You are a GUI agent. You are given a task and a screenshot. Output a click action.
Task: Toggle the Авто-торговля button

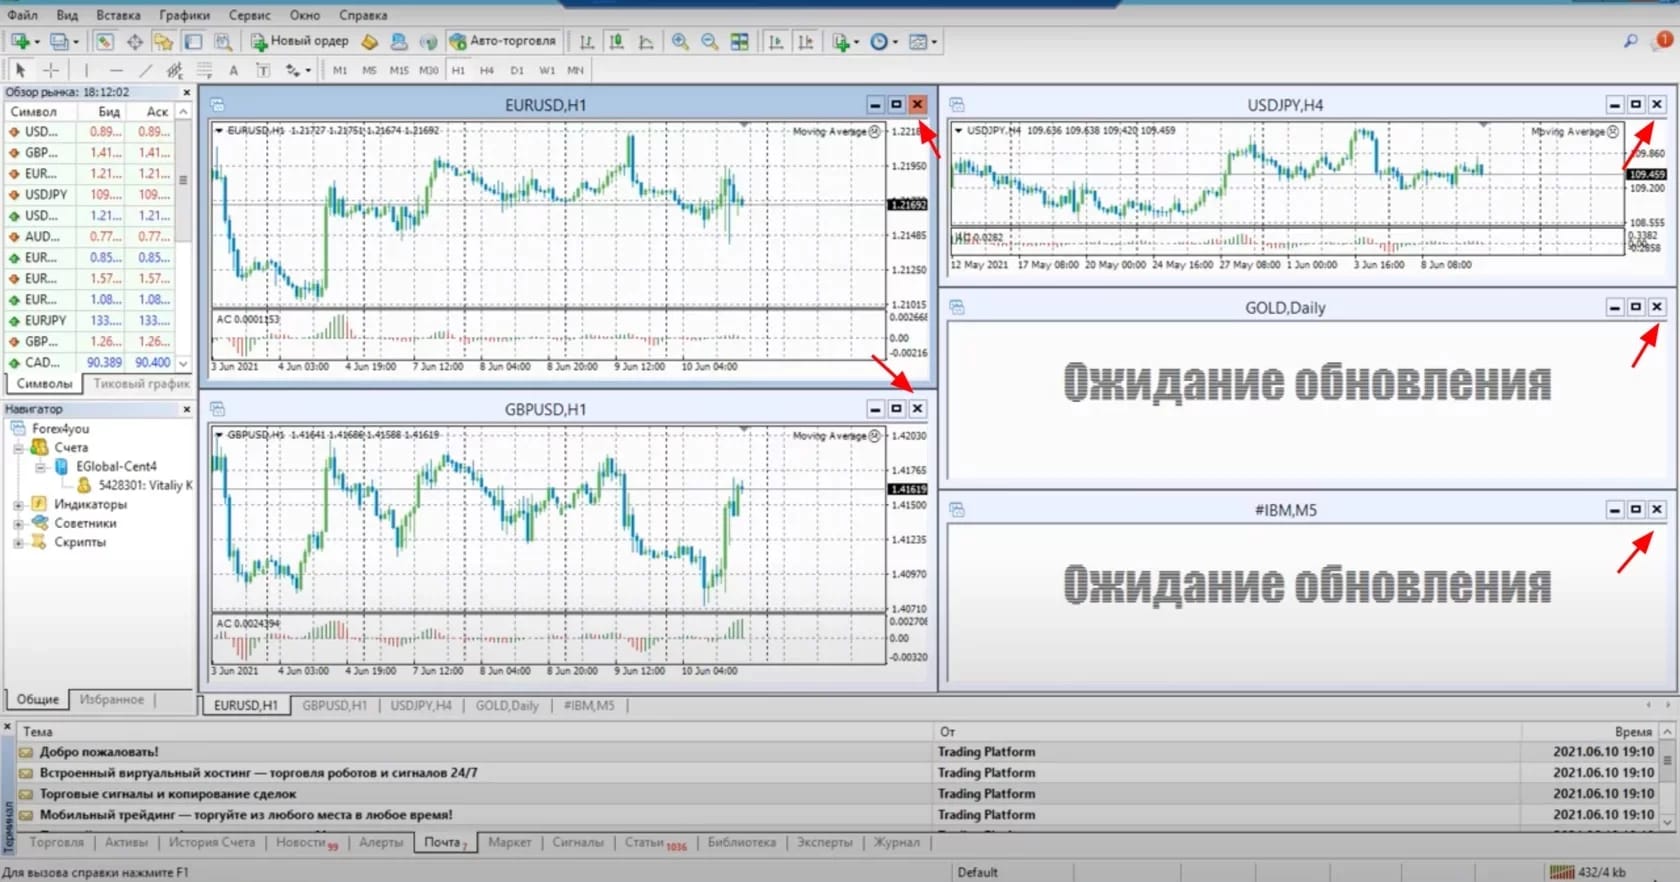point(502,41)
